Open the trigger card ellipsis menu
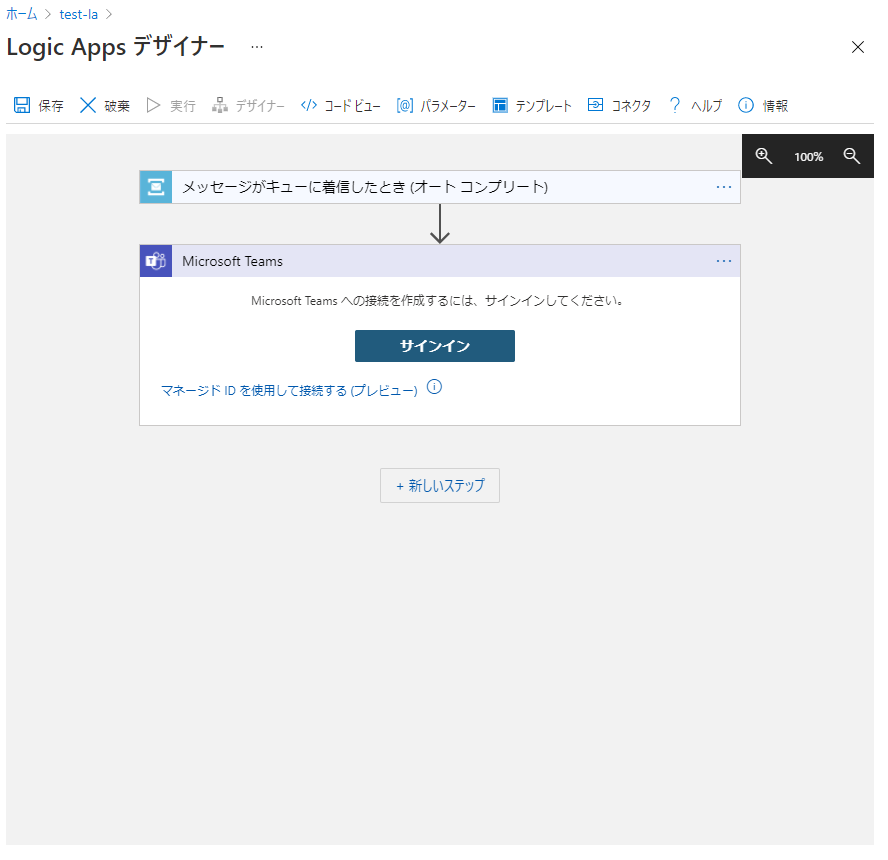This screenshot has width=888, height=860. (x=724, y=186)
